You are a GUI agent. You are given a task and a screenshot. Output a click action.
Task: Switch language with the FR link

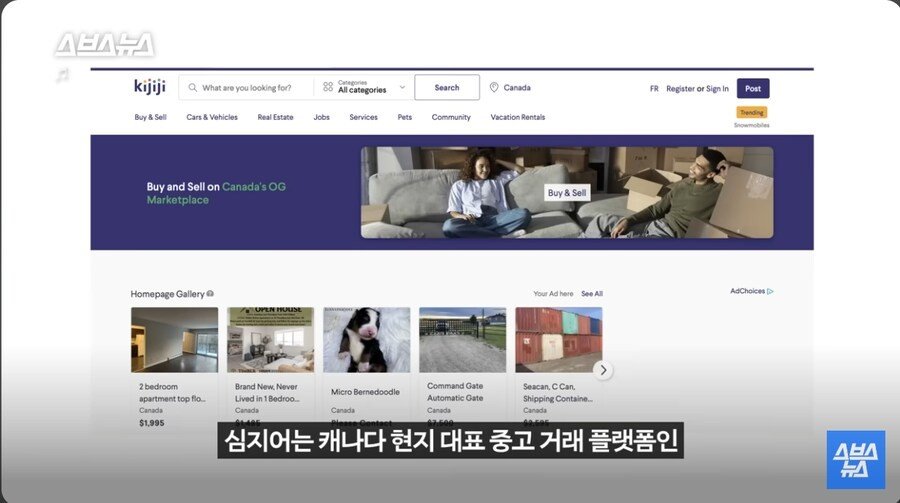click(x=654, y=88)
